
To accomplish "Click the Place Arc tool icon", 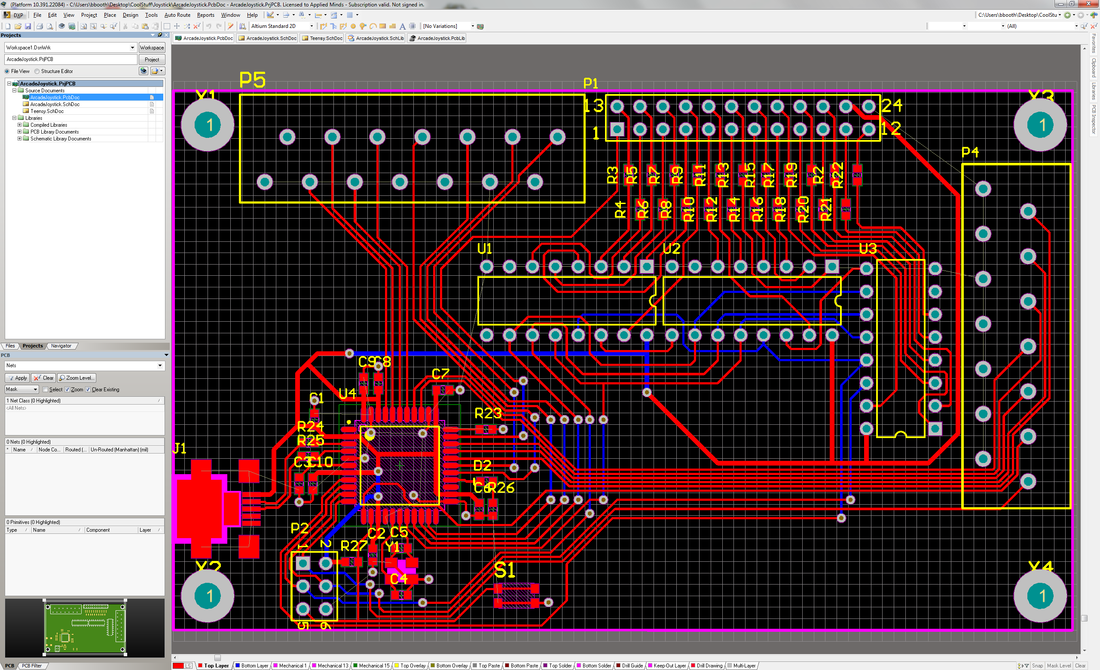I will tap(373, 26).
